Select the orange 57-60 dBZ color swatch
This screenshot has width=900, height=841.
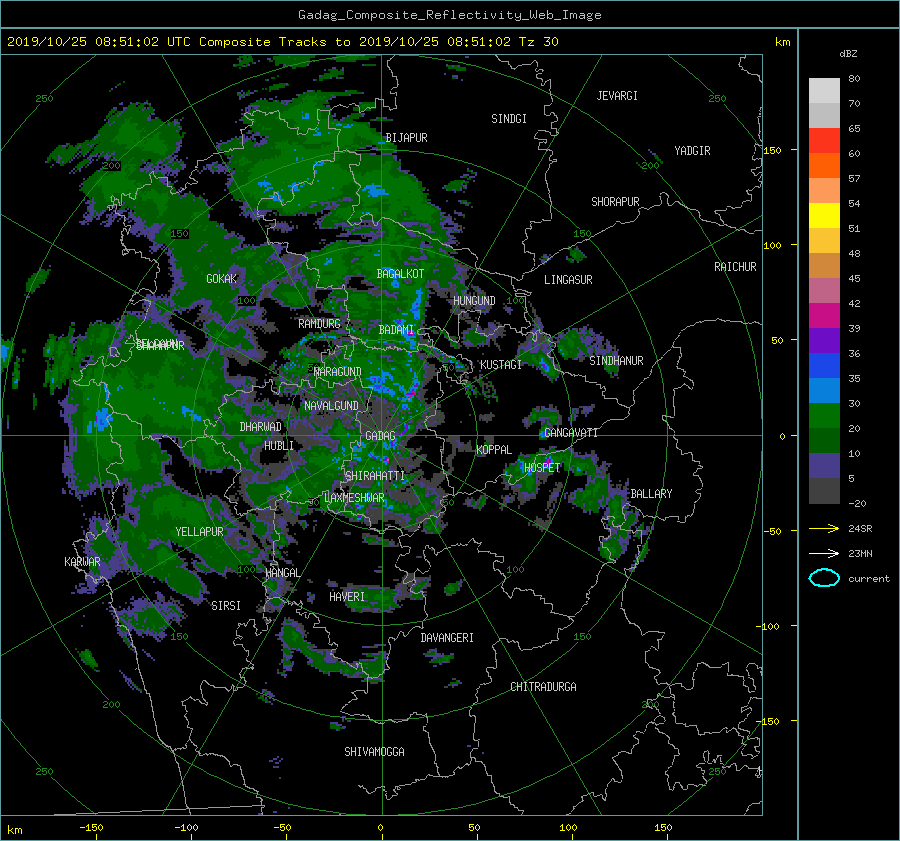click(x=824, y=165)
